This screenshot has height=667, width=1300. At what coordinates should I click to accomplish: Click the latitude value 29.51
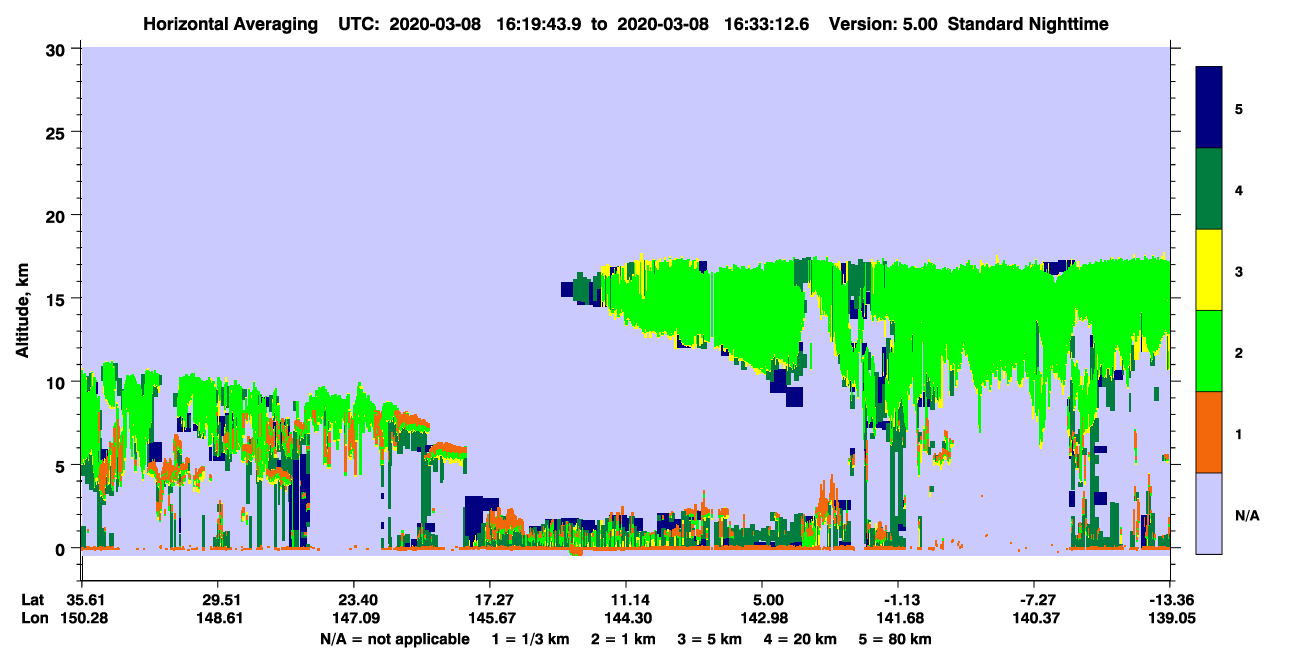217,600
